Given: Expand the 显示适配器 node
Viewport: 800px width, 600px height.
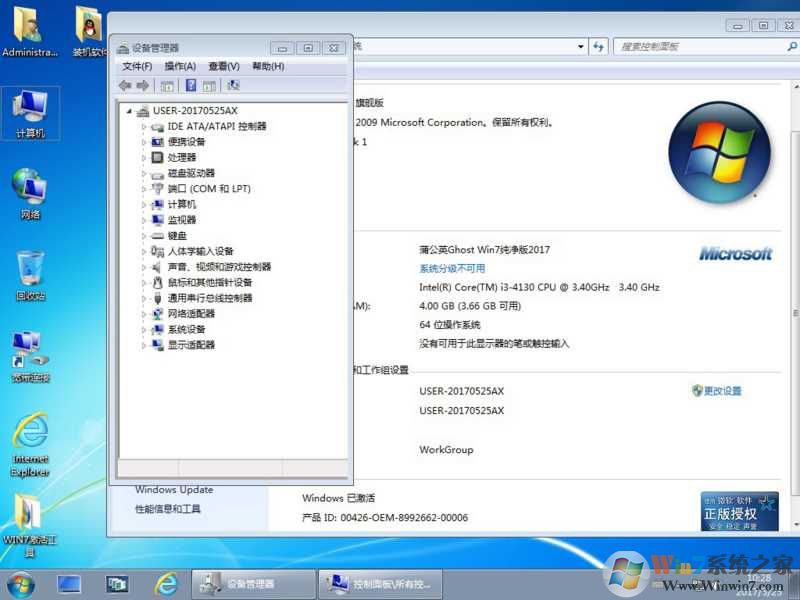Looking at the screenshot, I should point(144,345).
